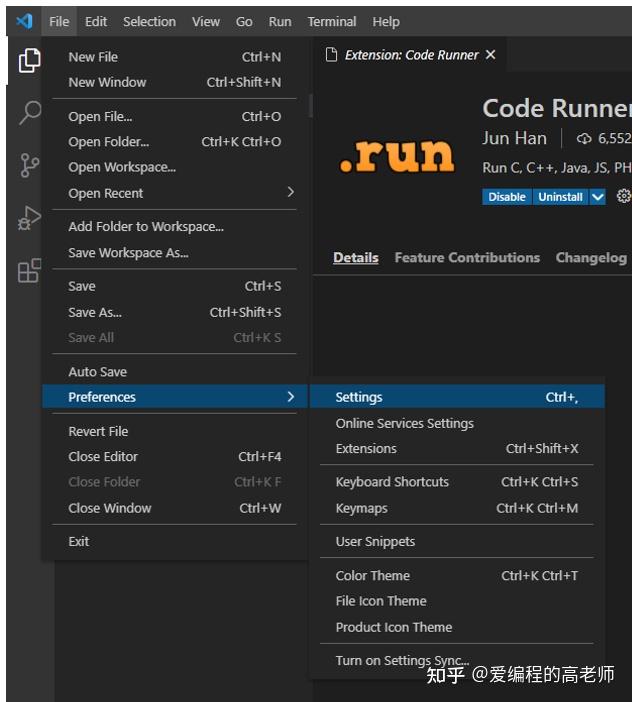
Task: Open Code Runner manage gear icon
Action: tap(623, 196)
